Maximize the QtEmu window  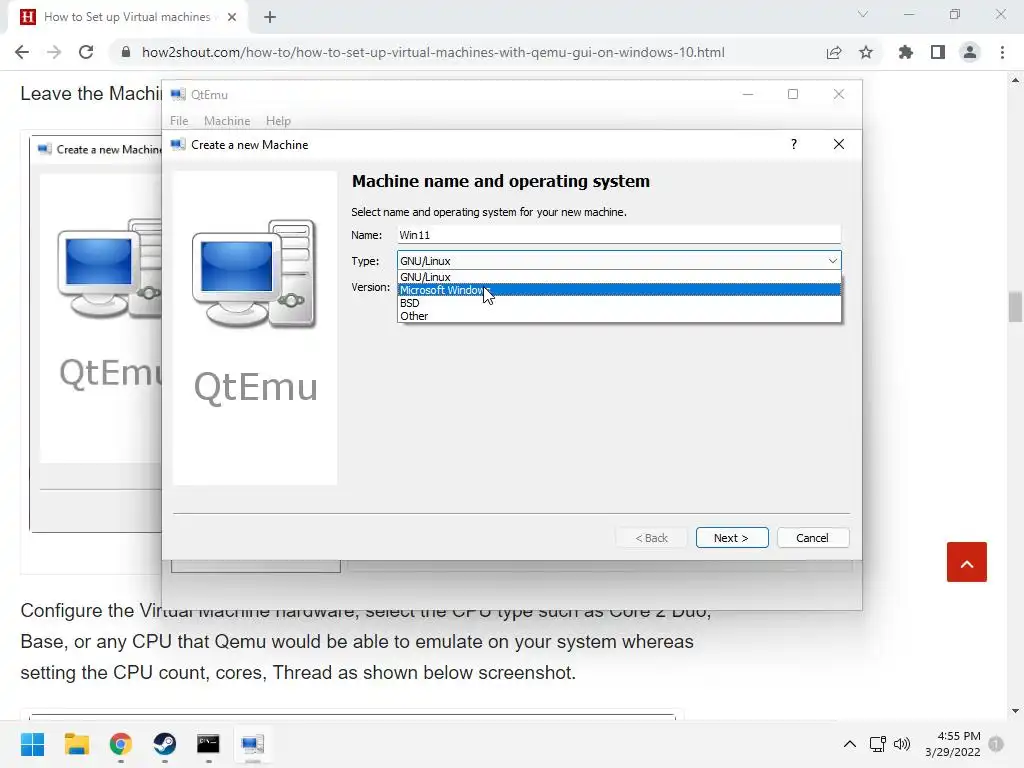coord(793,95)
